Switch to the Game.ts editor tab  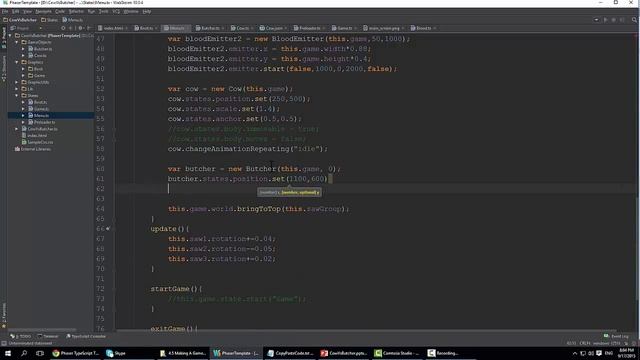pos(344,28)
